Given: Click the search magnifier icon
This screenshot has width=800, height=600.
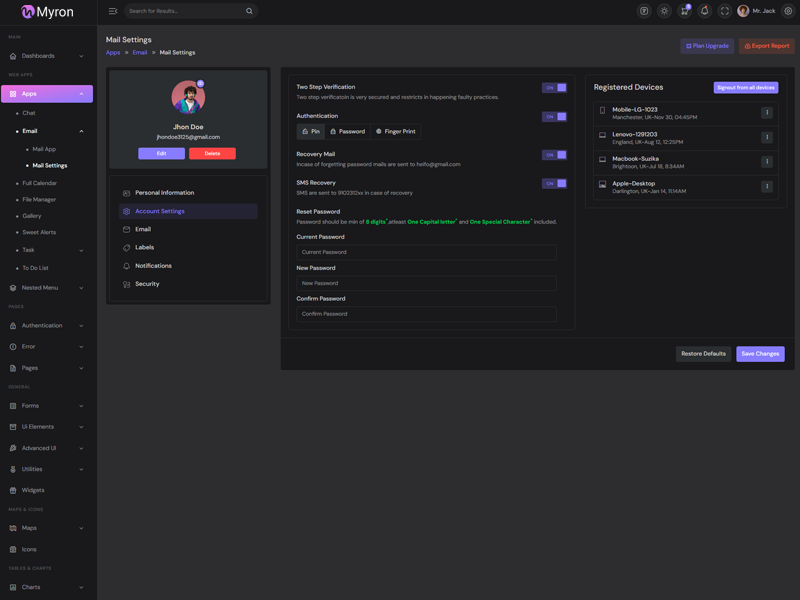Looking at the screenshot, I should click(249, 11).
